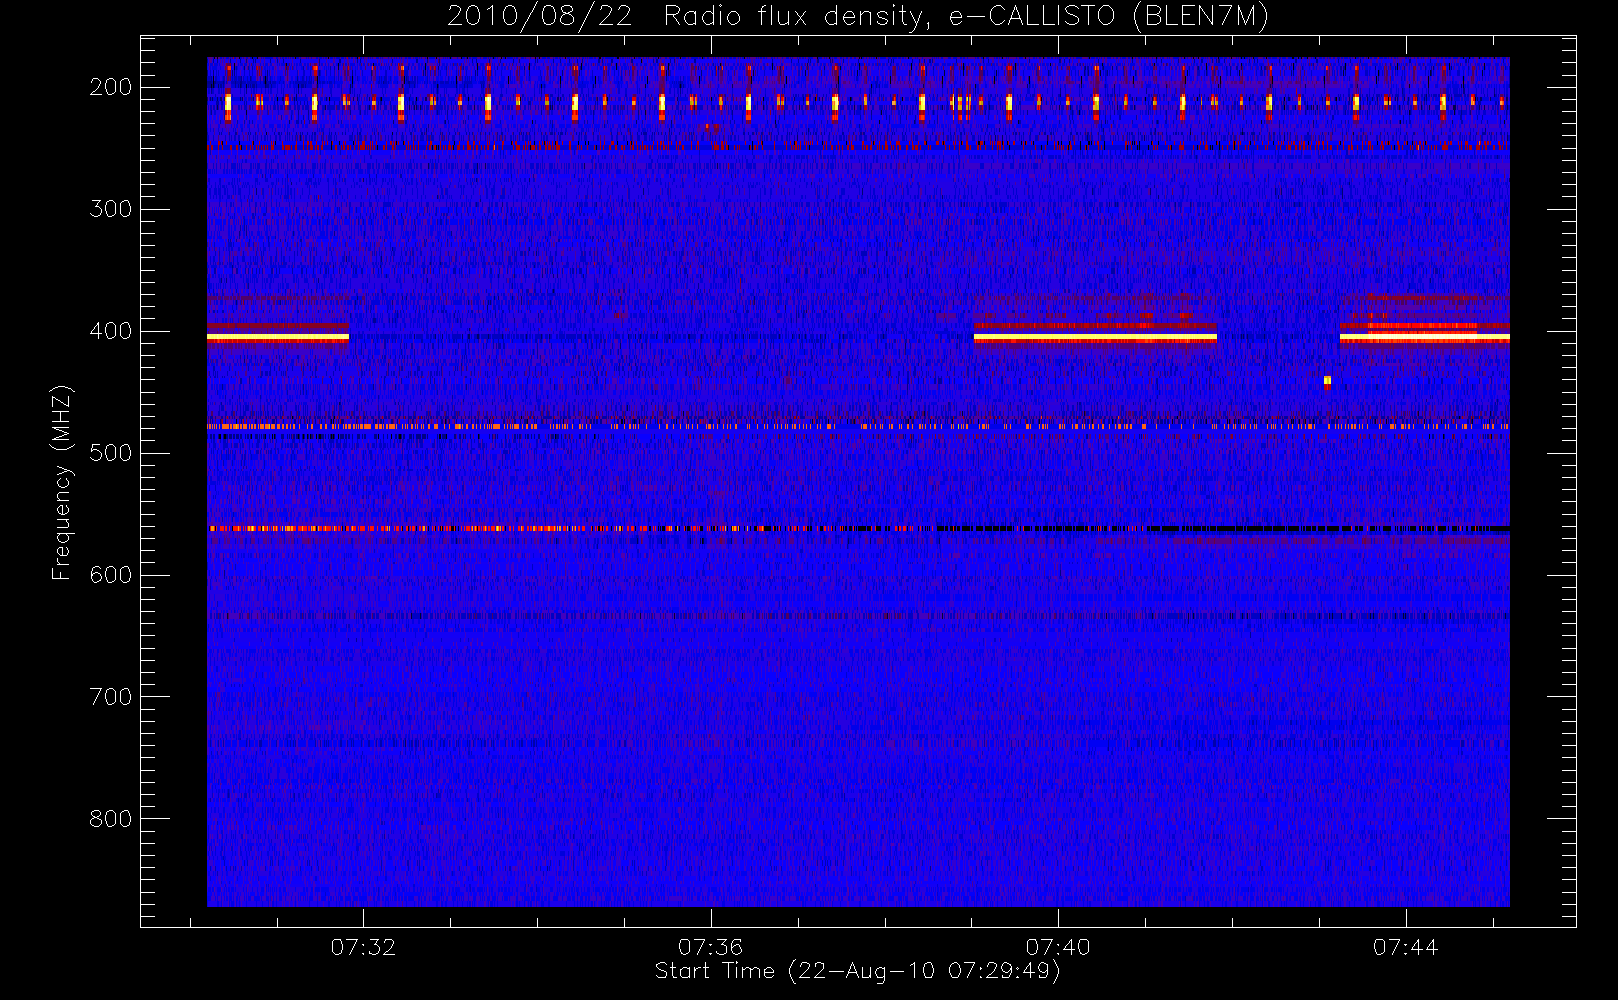Select the "Frequency (MHZ)" axis label
Image resolution: width=1618 pixels, height=1000 pixels.
point(62,482)
